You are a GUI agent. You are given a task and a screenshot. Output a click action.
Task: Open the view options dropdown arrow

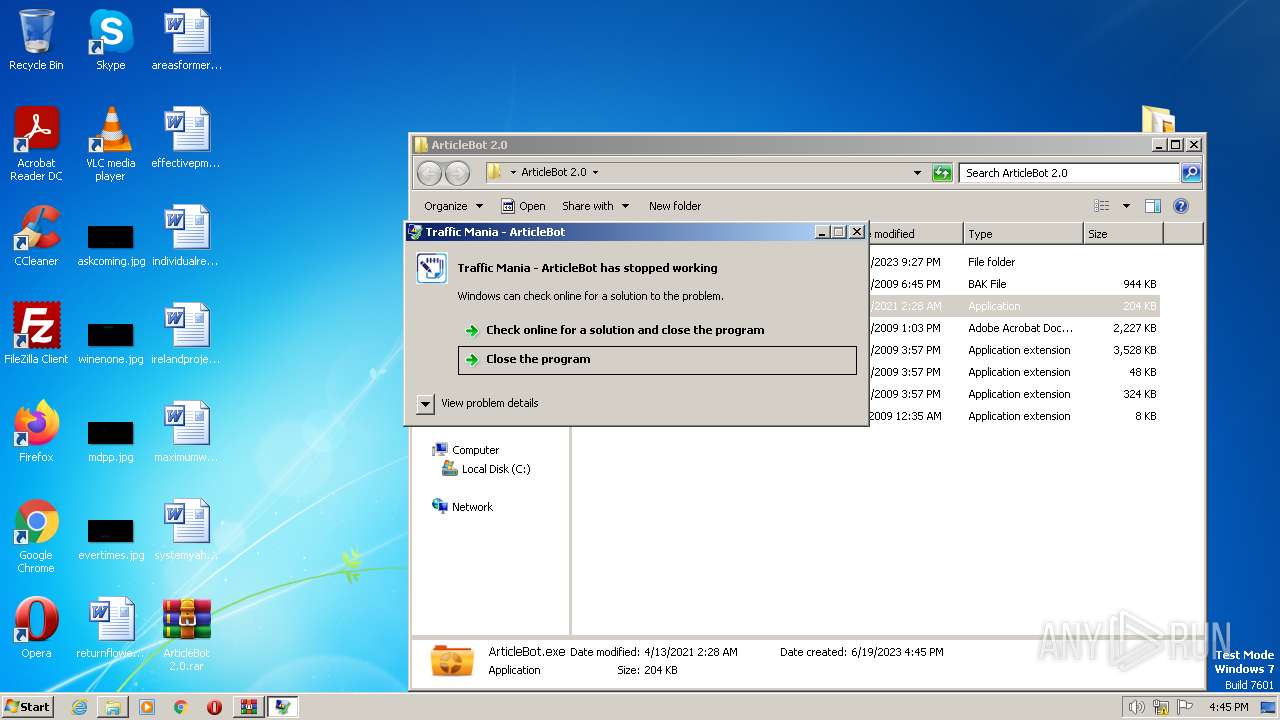click(x=1126, y=206)
